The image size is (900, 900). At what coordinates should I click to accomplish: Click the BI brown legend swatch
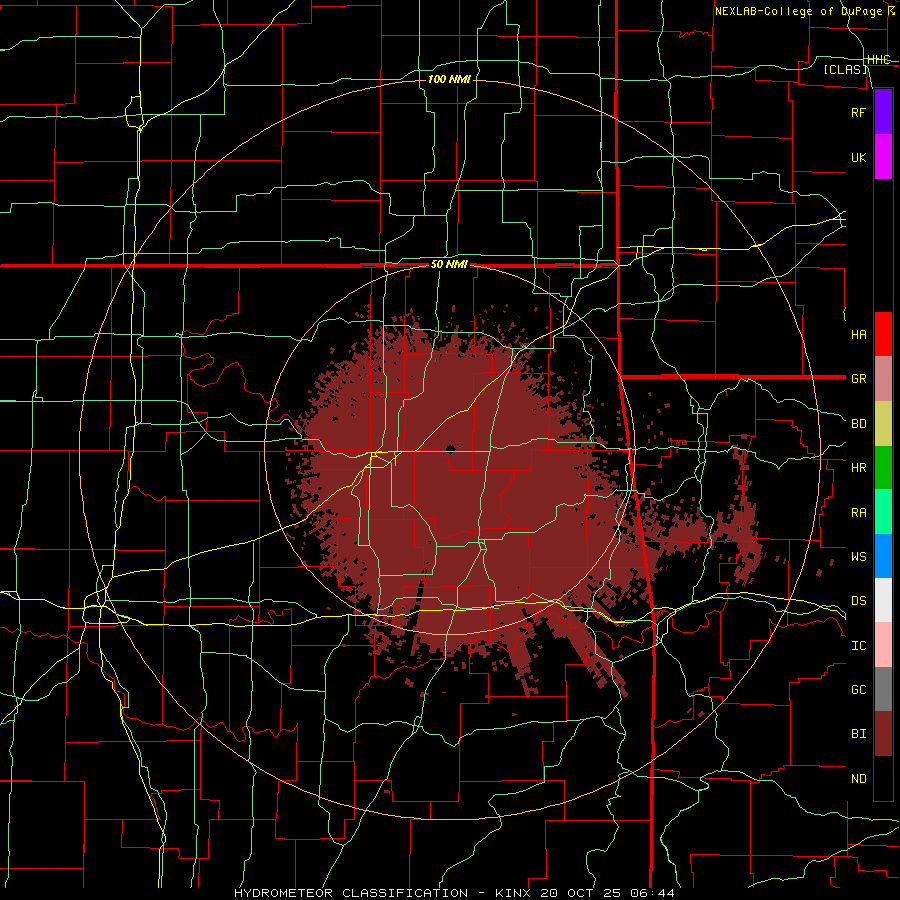tap(883, 734)
